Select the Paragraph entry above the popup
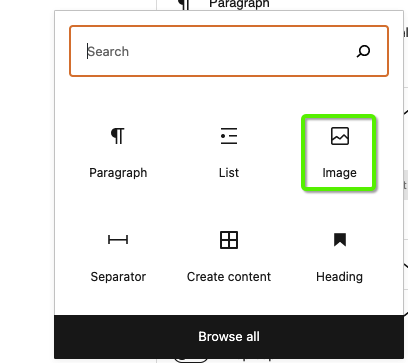The image size is (408, 363). [239, 4]
